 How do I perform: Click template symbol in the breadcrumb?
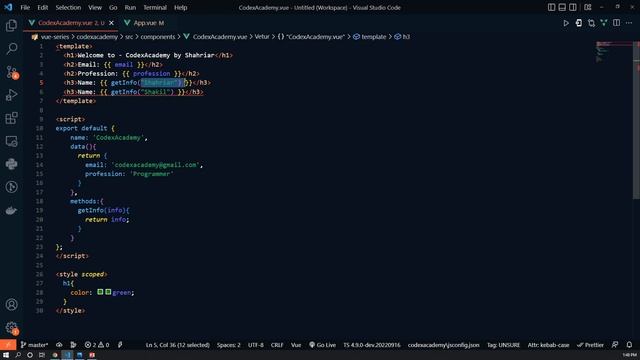[x=373, y=37]
